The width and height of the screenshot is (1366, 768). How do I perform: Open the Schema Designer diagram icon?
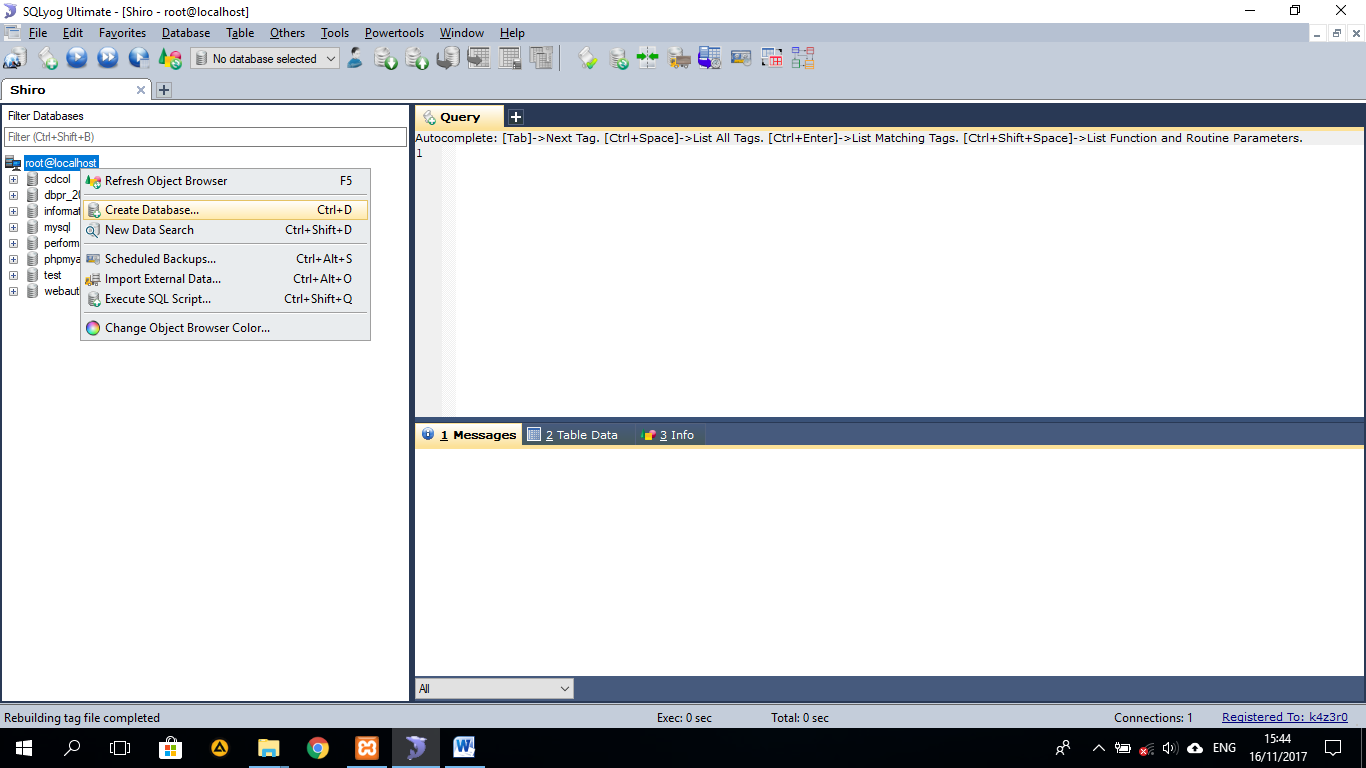coord(803,58)
